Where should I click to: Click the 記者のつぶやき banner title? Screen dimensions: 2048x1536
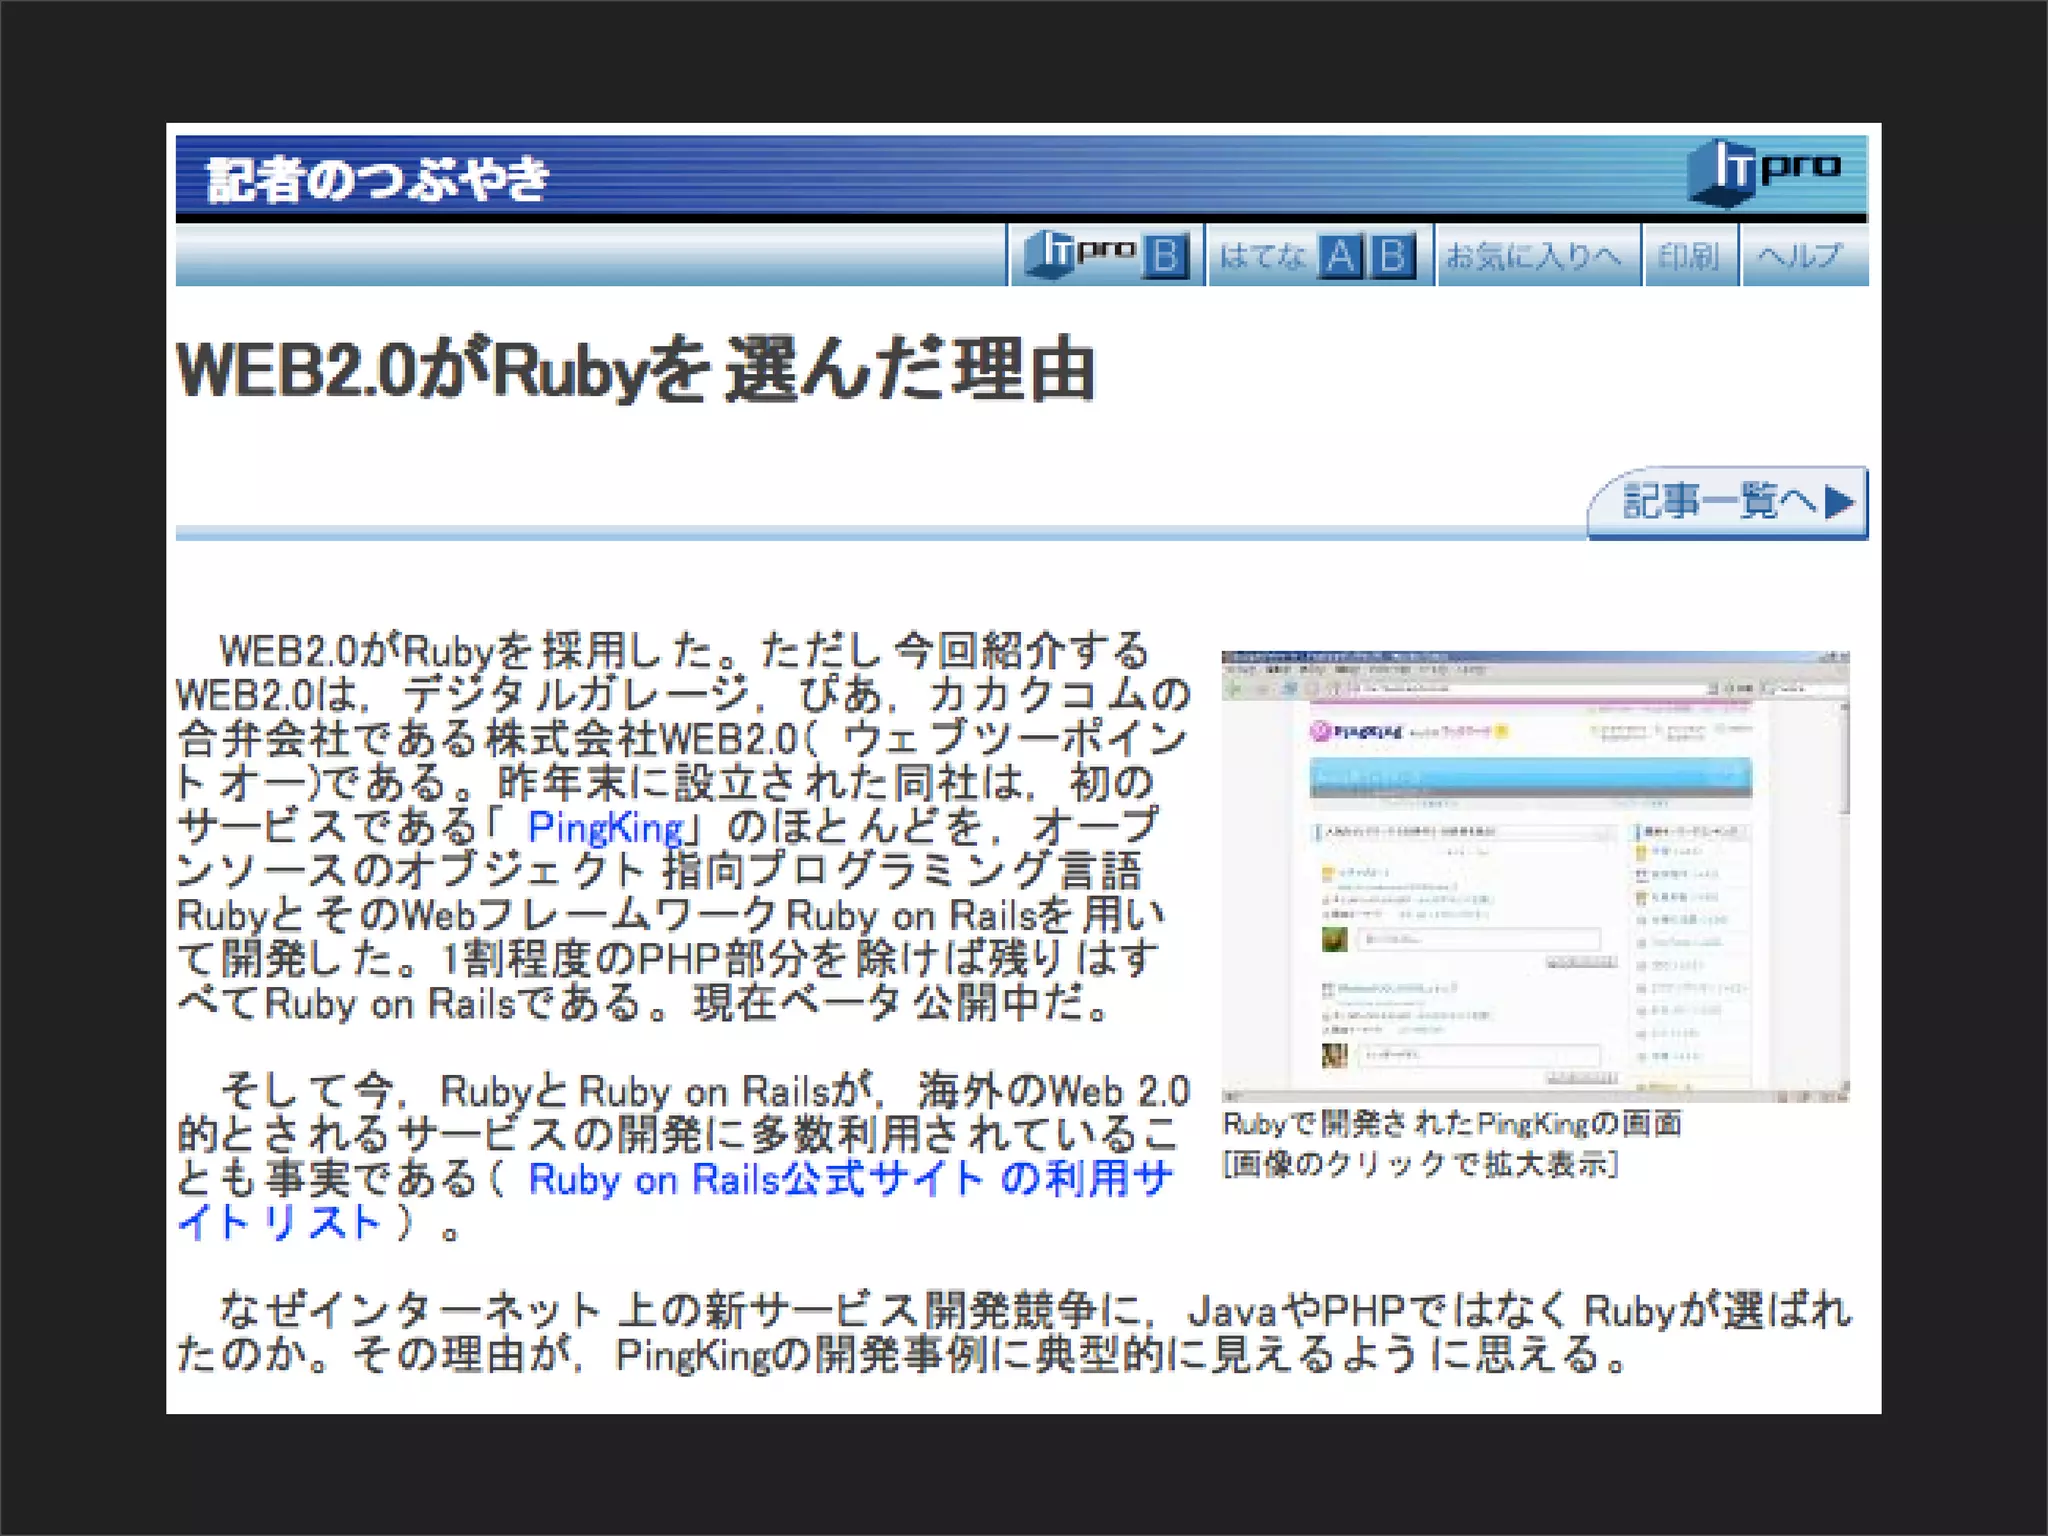point(378,180)
